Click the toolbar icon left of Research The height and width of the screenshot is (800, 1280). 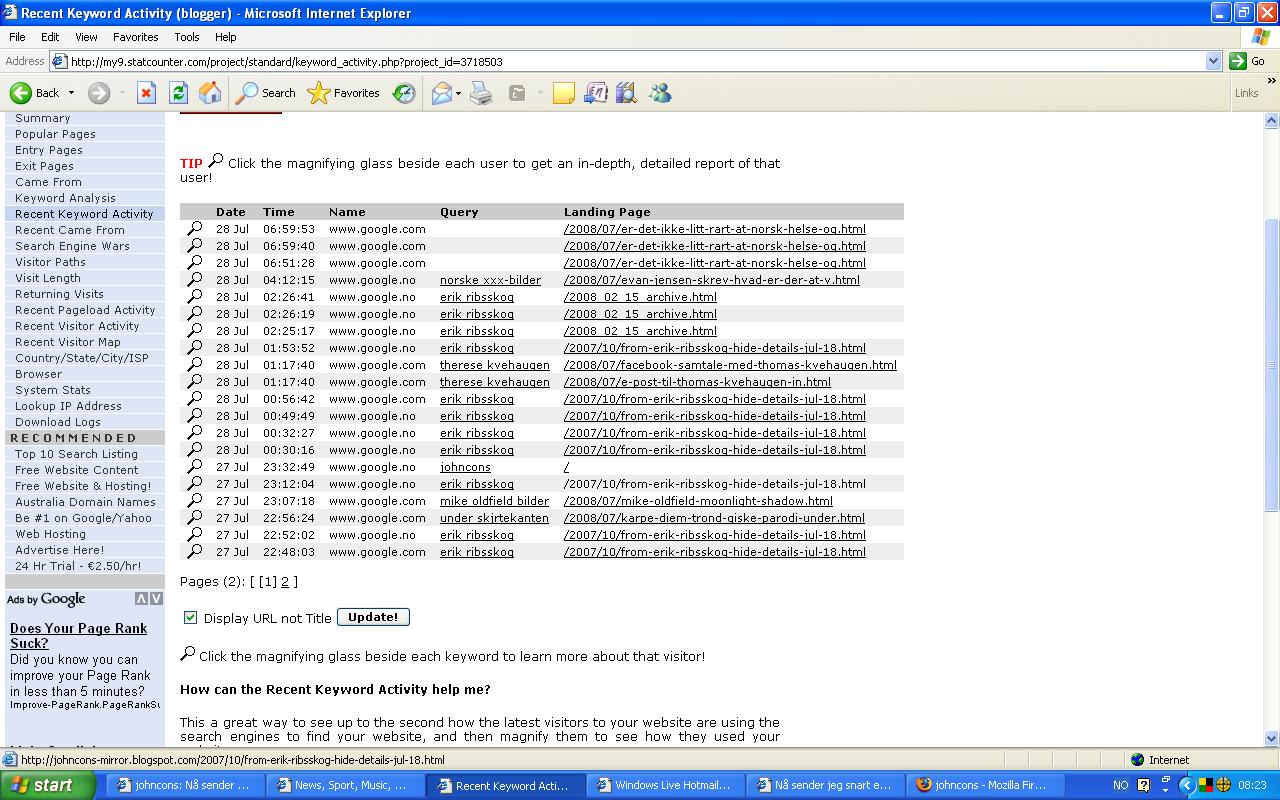coord(595,93)
